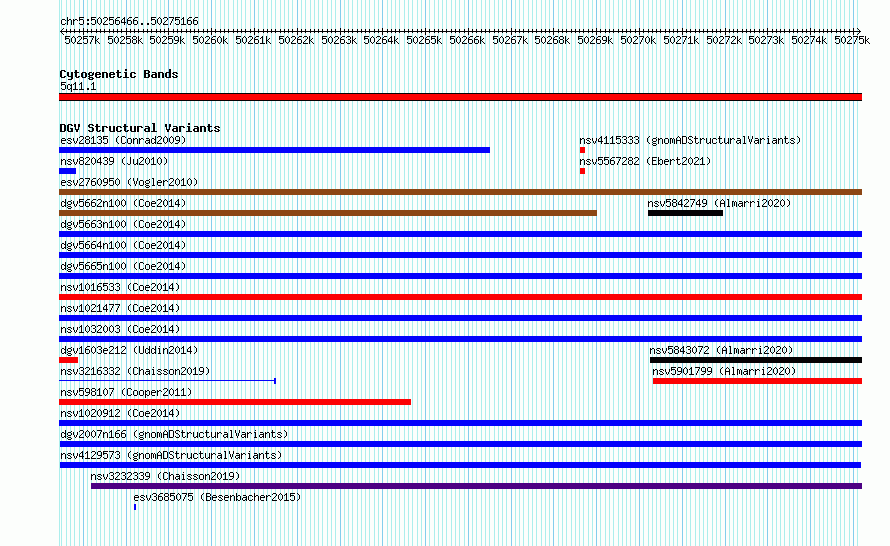Screen dimensions: 890x546
Task: Open nsv3216332 (Chaisson2019) label
Action: [x=135, y=371]
